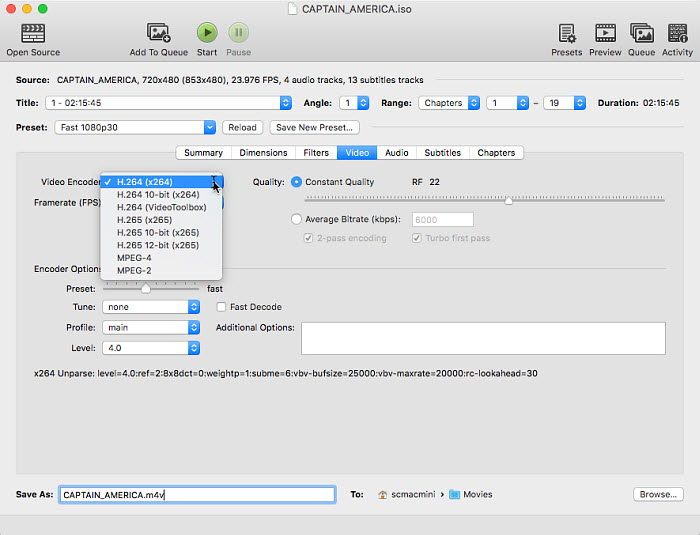Click the Video tab
Viewport: 700px width, 535px height.
(357, 153)
